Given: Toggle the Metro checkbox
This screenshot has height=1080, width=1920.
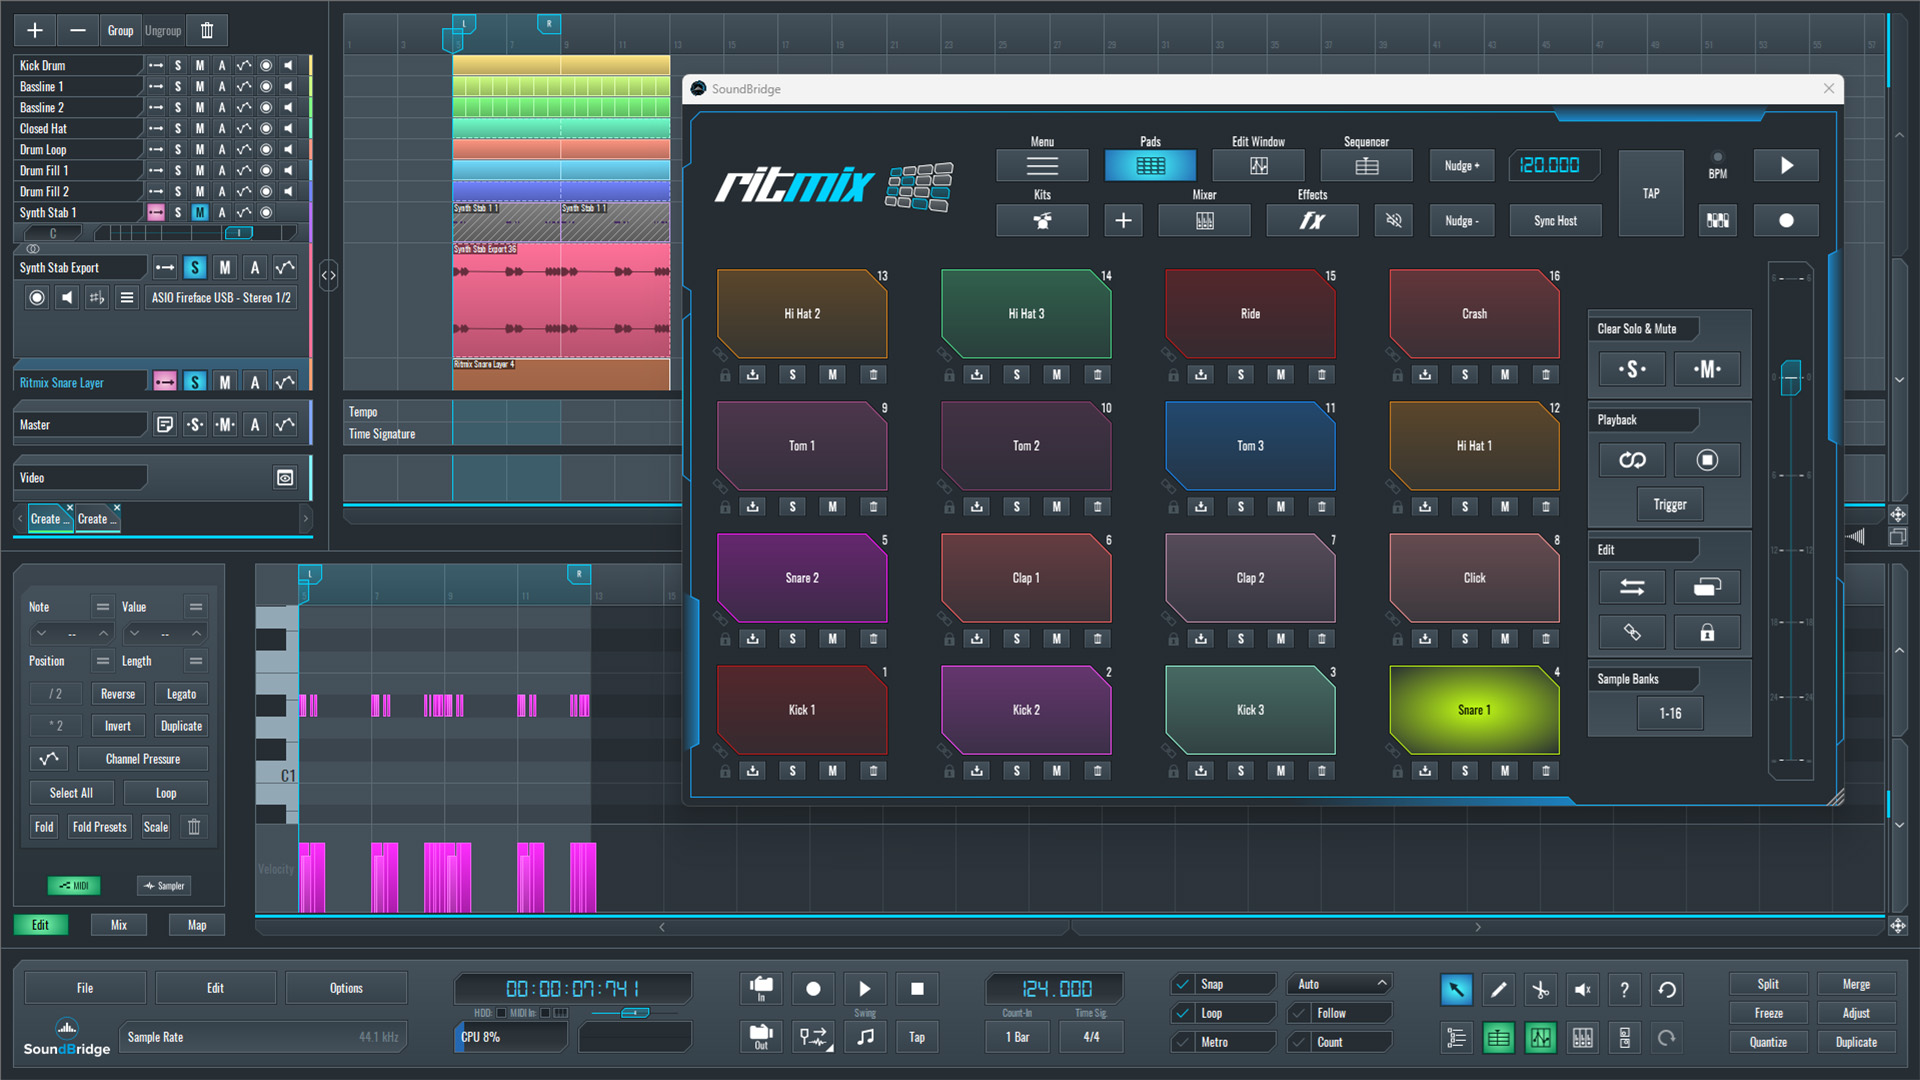Looking at the screenshot, I should pos(1183,1042).
